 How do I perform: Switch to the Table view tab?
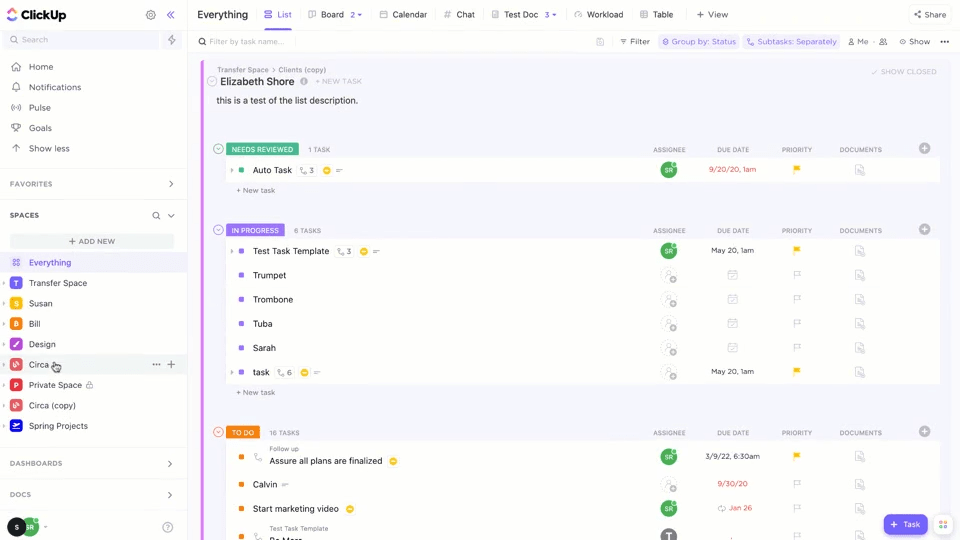click(656, 15)
